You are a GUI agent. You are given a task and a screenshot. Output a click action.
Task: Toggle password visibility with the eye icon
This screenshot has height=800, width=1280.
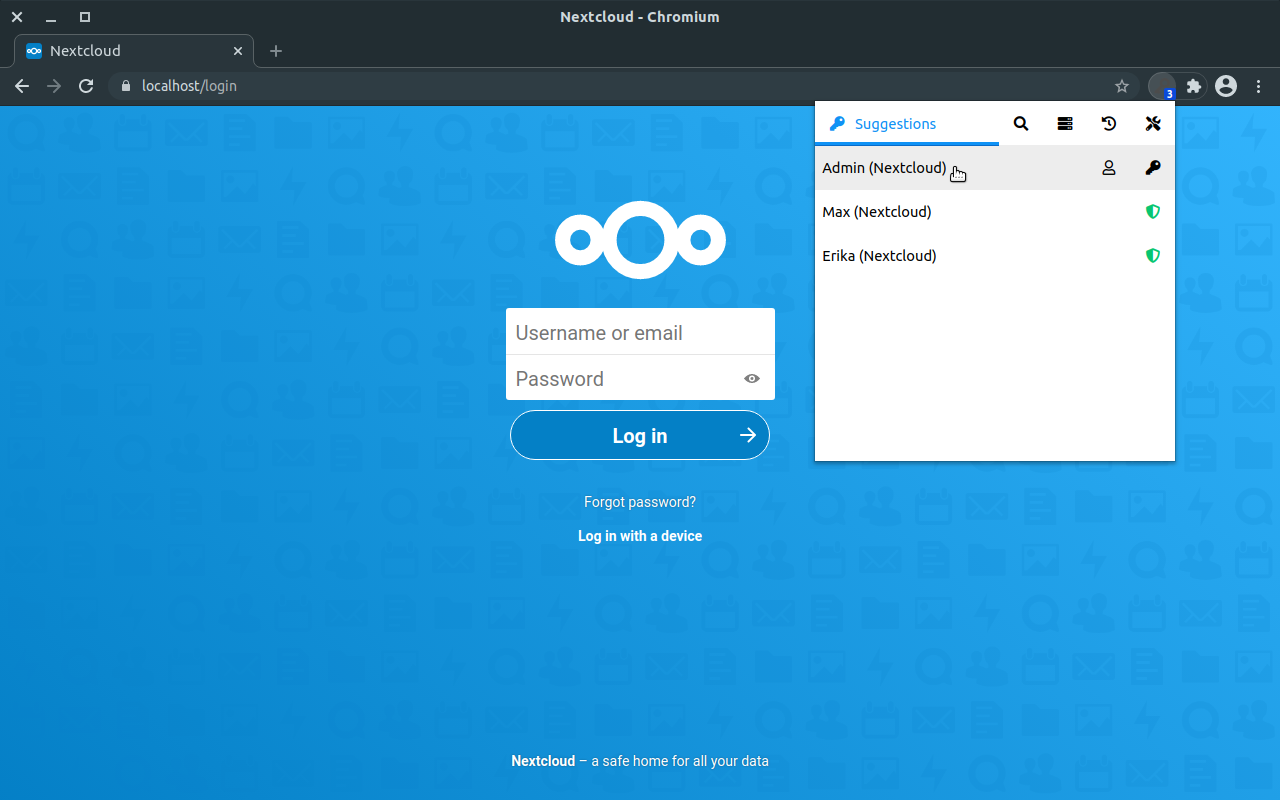[751, 378]
